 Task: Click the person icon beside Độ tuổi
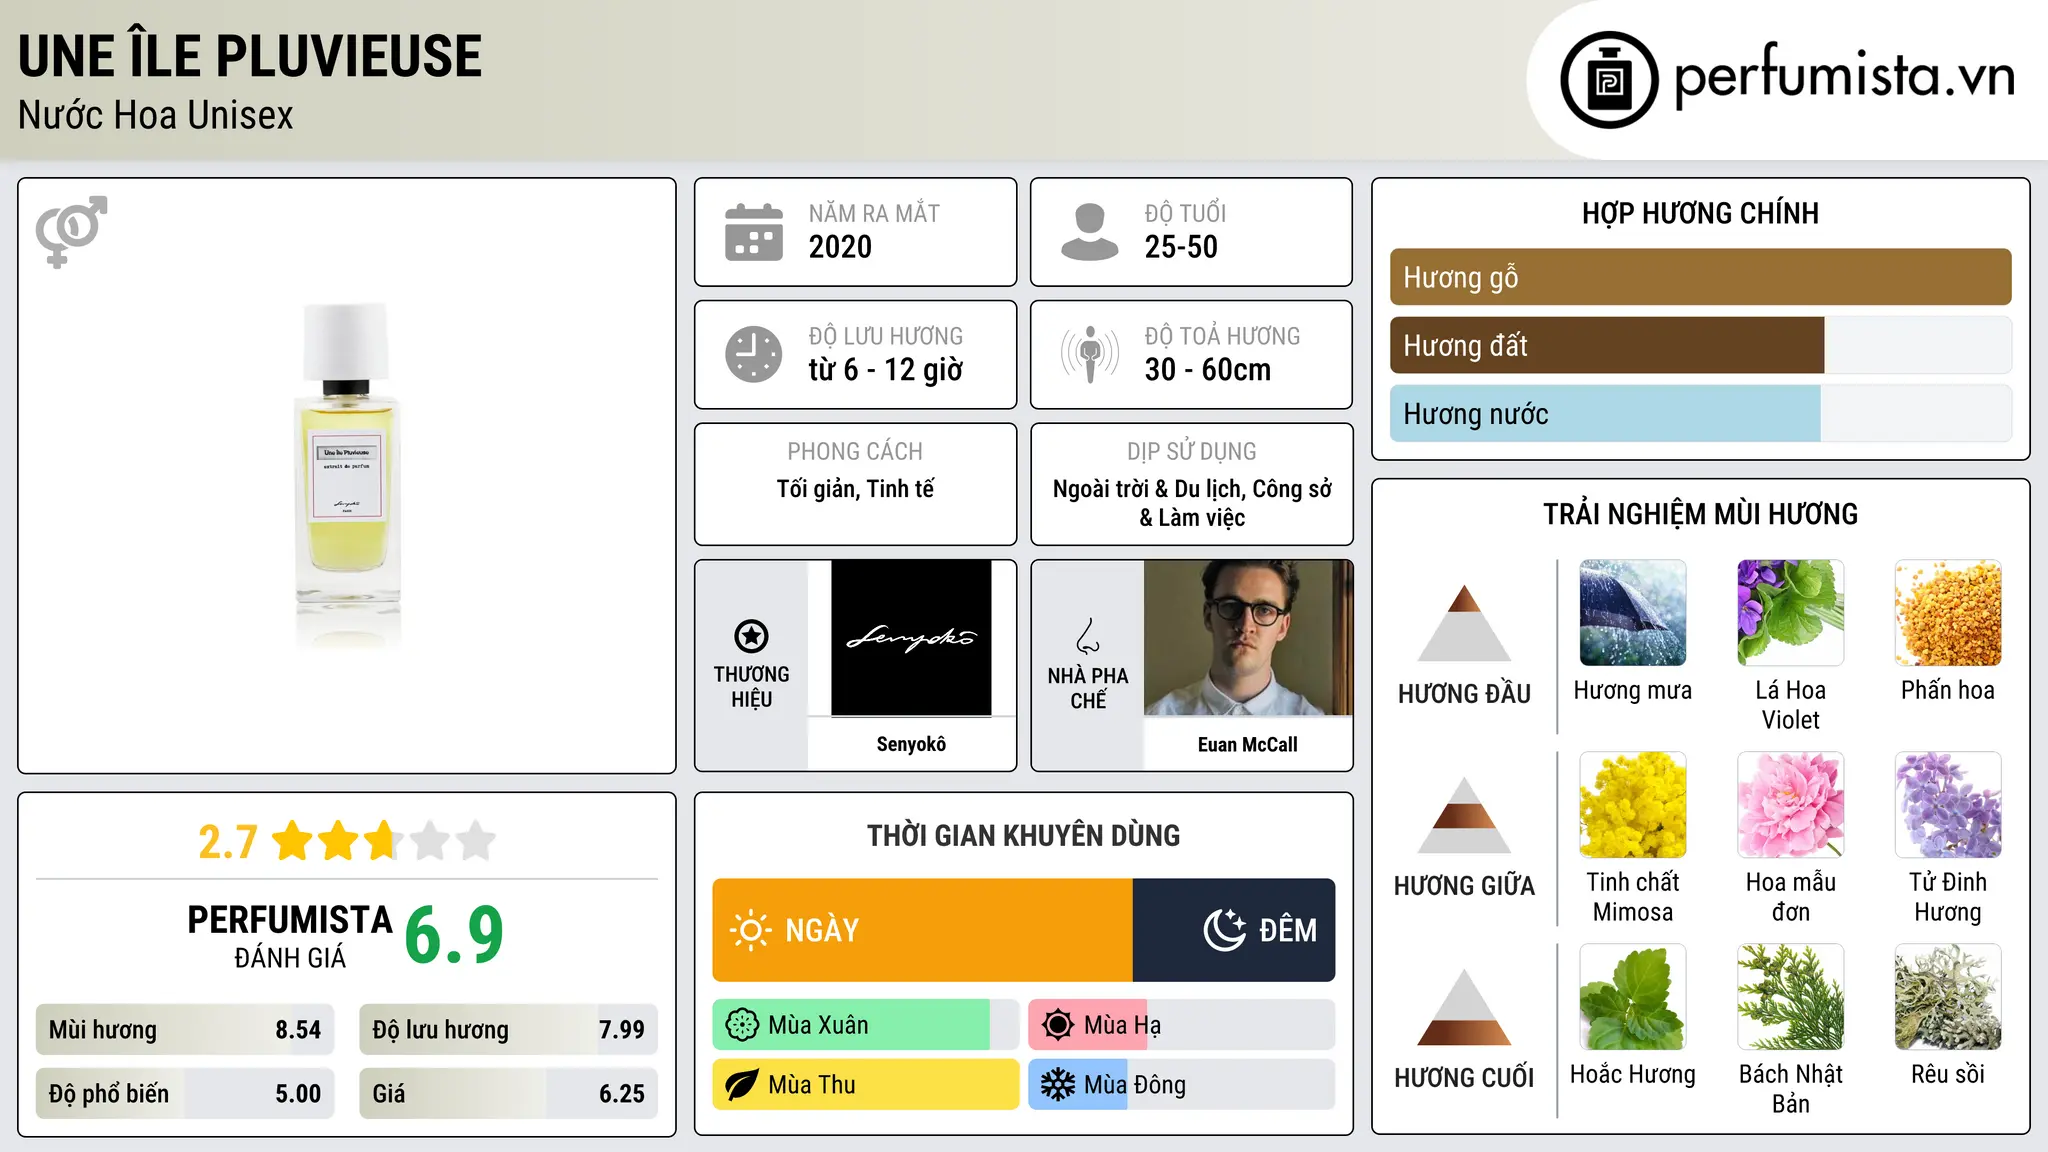point(1089,232)
